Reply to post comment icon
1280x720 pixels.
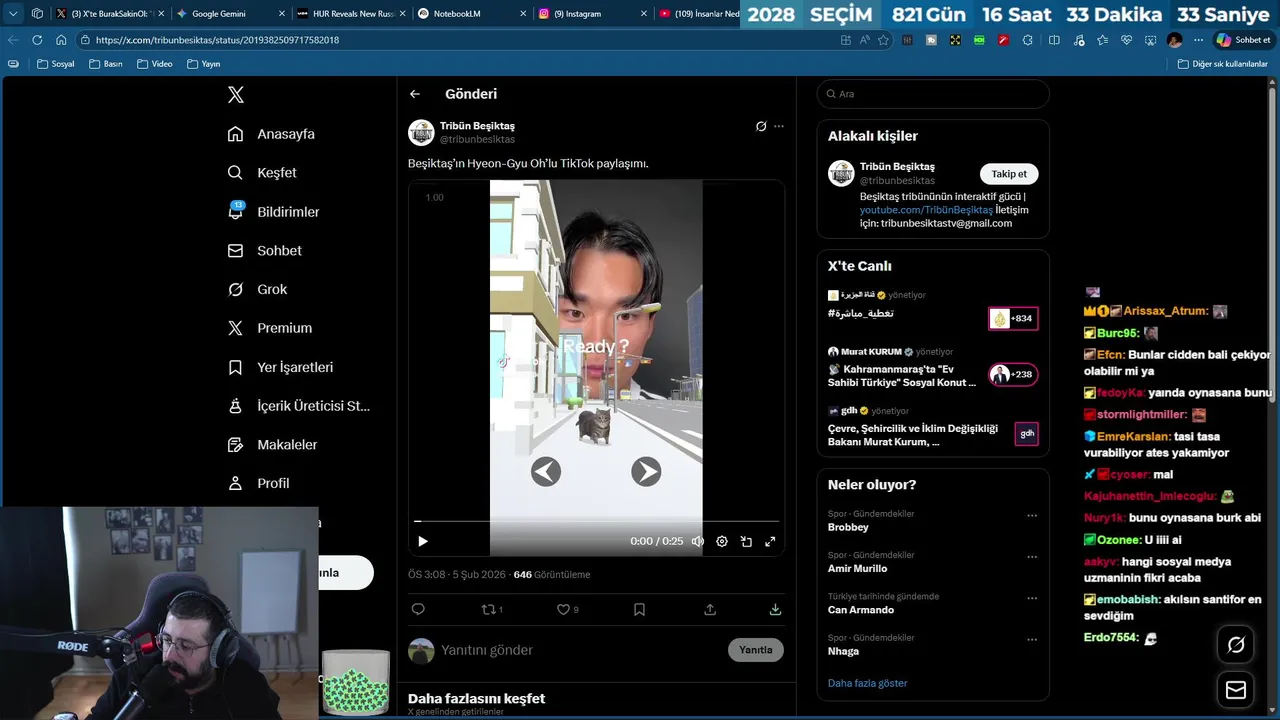tap(418, 609)
